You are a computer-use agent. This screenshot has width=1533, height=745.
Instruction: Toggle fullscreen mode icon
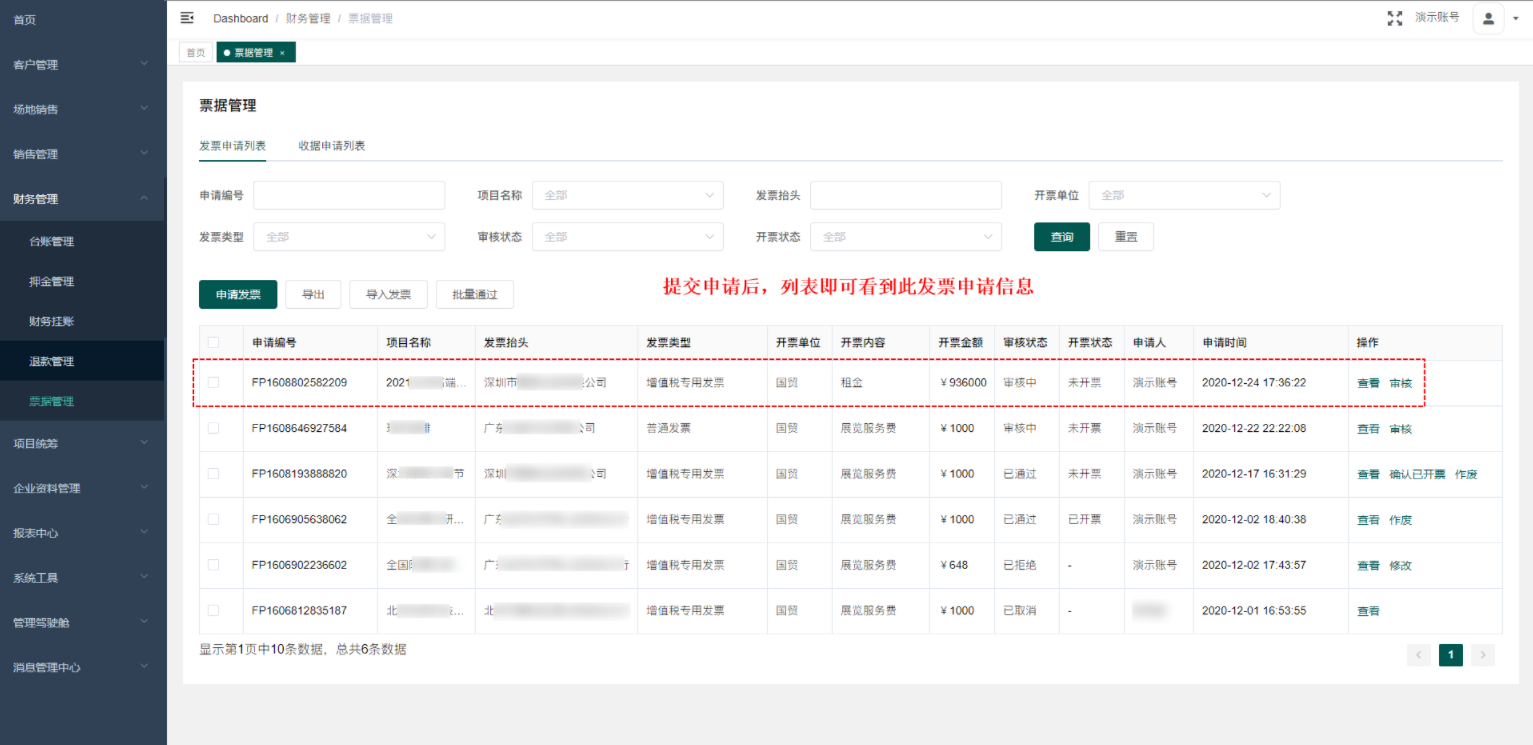[1395, 18]
